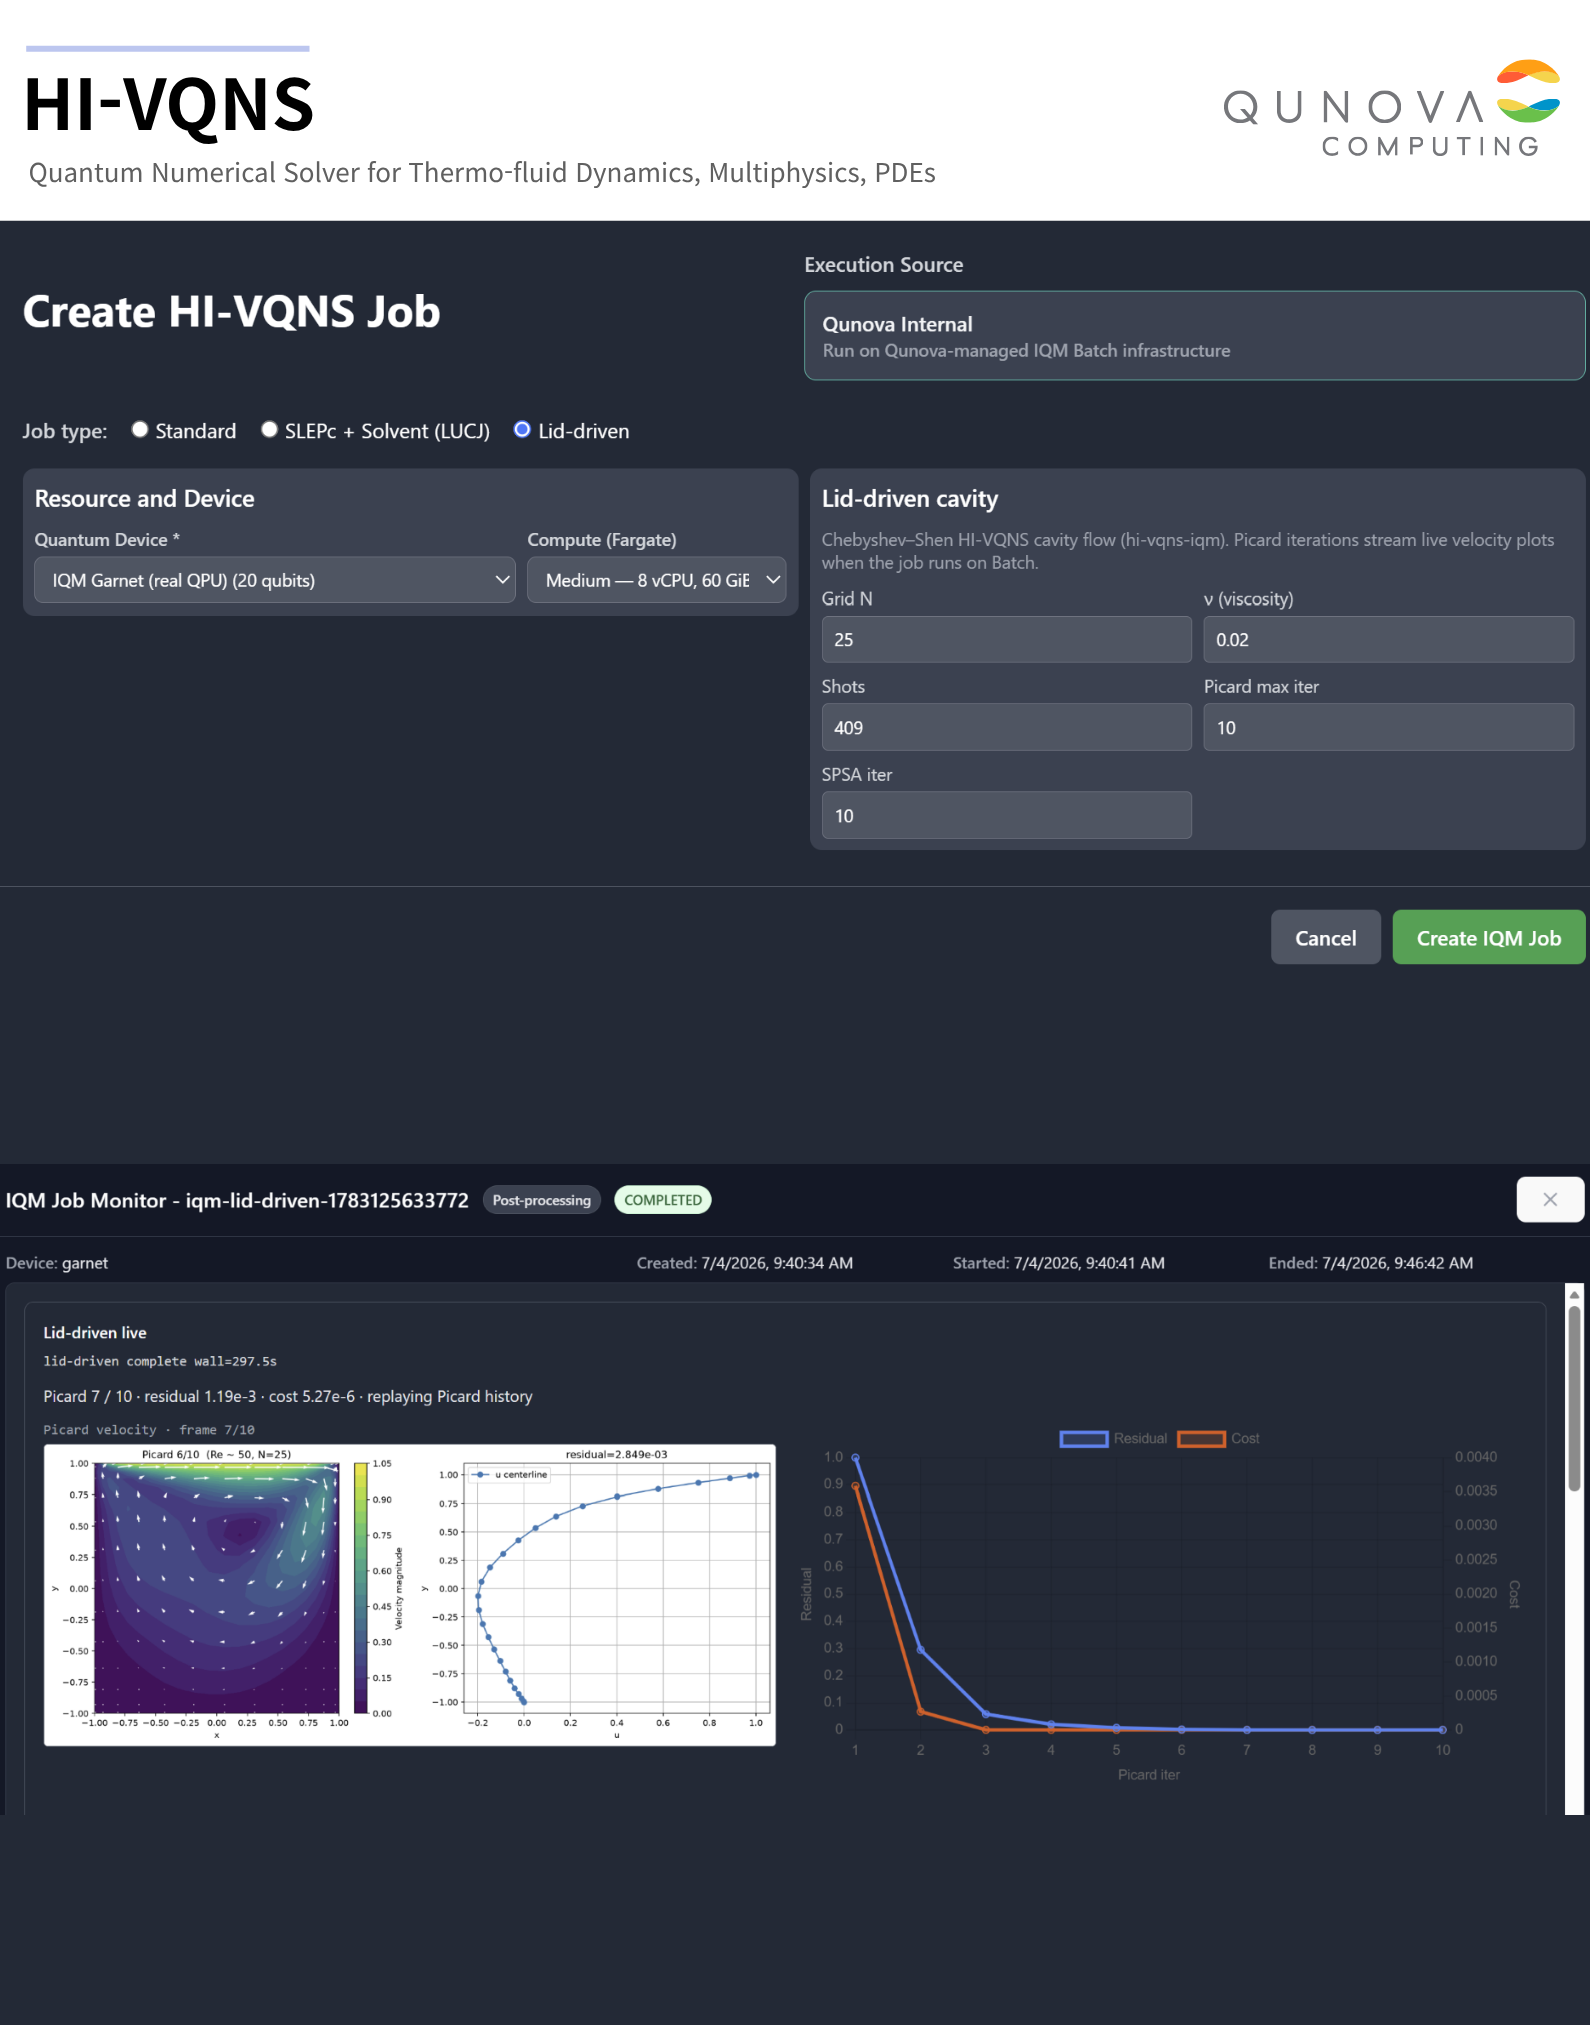Choose SLEPc + Solvent (LUCJ) job type

(269, 430)
